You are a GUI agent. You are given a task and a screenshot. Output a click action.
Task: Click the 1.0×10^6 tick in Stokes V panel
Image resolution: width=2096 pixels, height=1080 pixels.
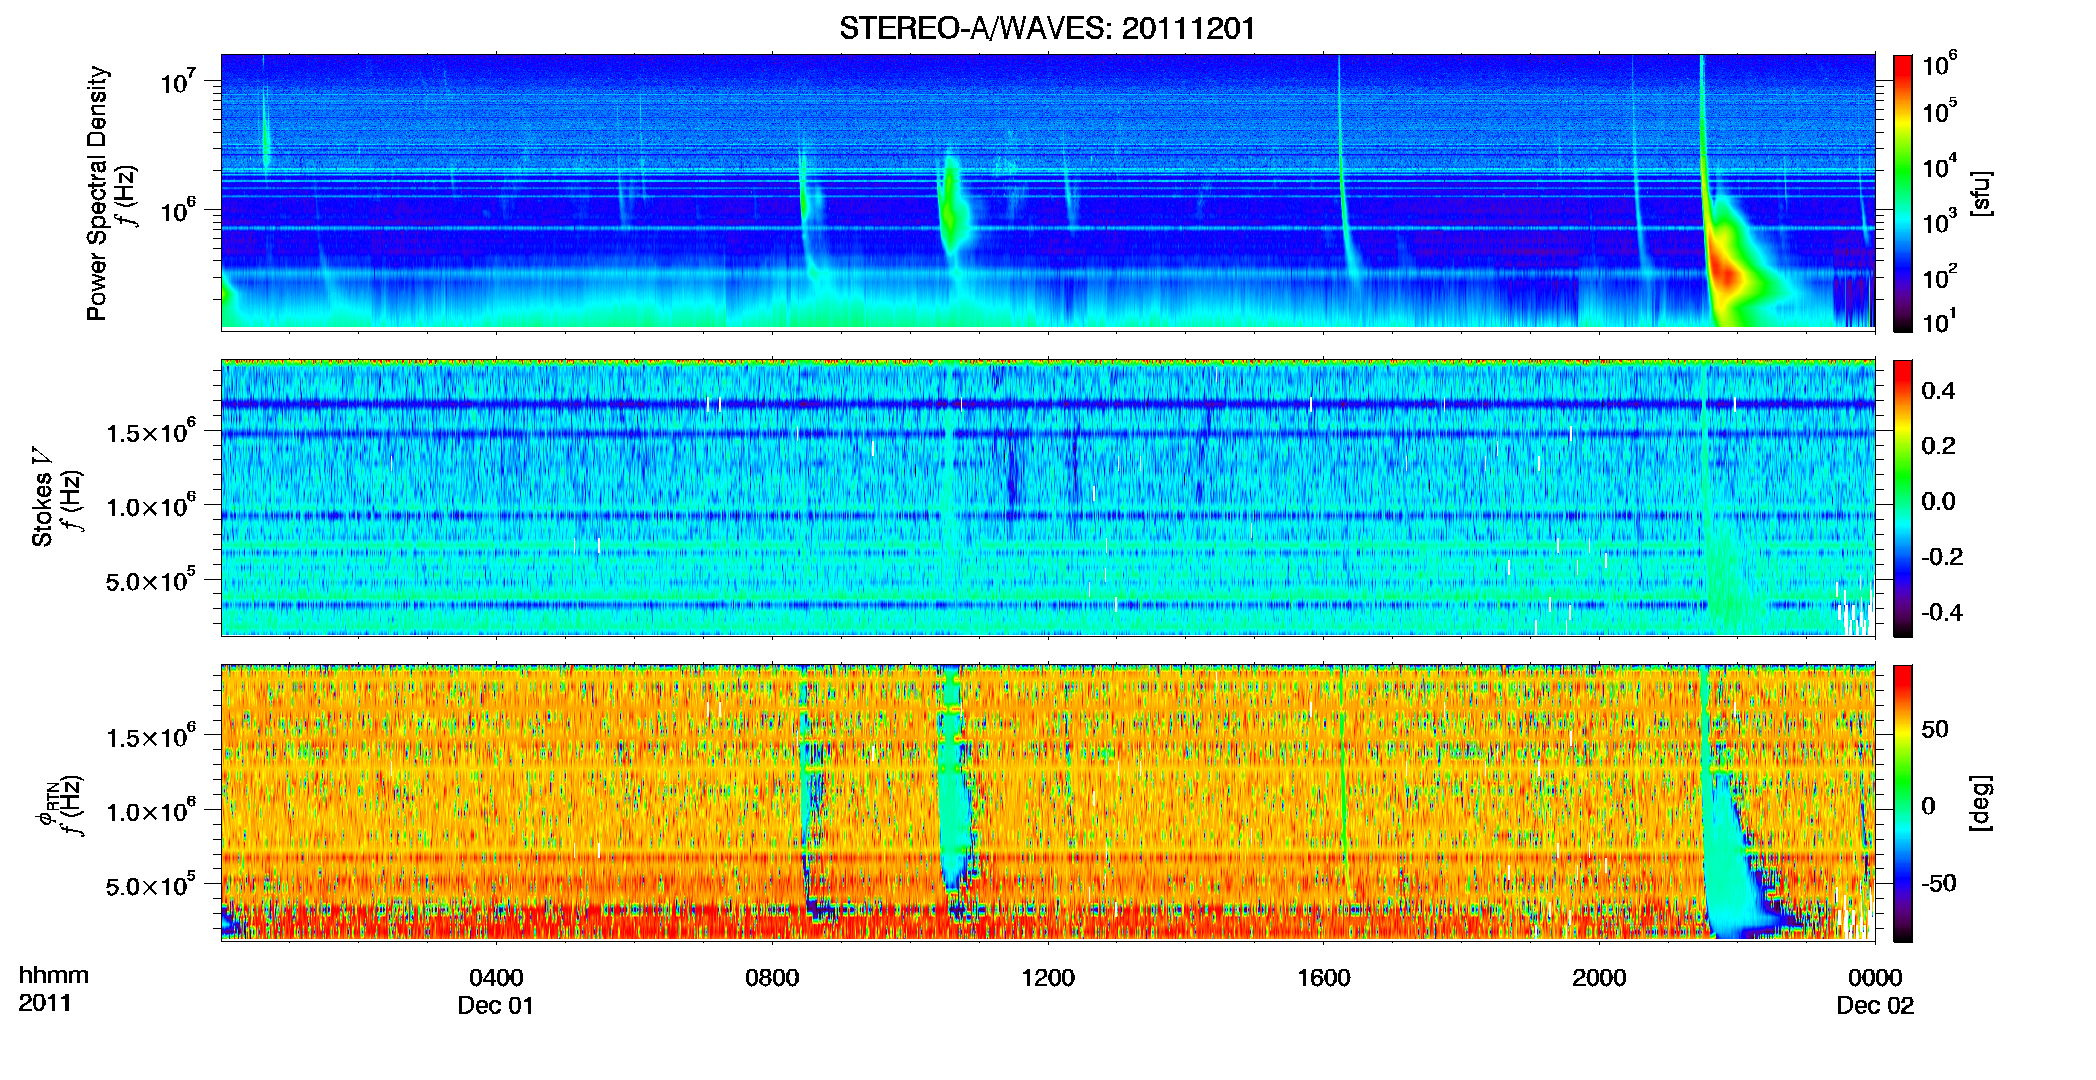point(151,507)
